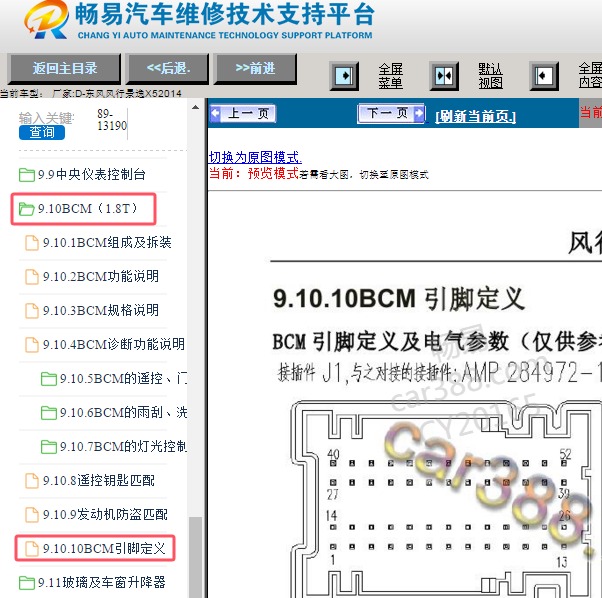Click sidebar scrollbar up arrow
Viewport: 602px width, 598px height.
195,107
